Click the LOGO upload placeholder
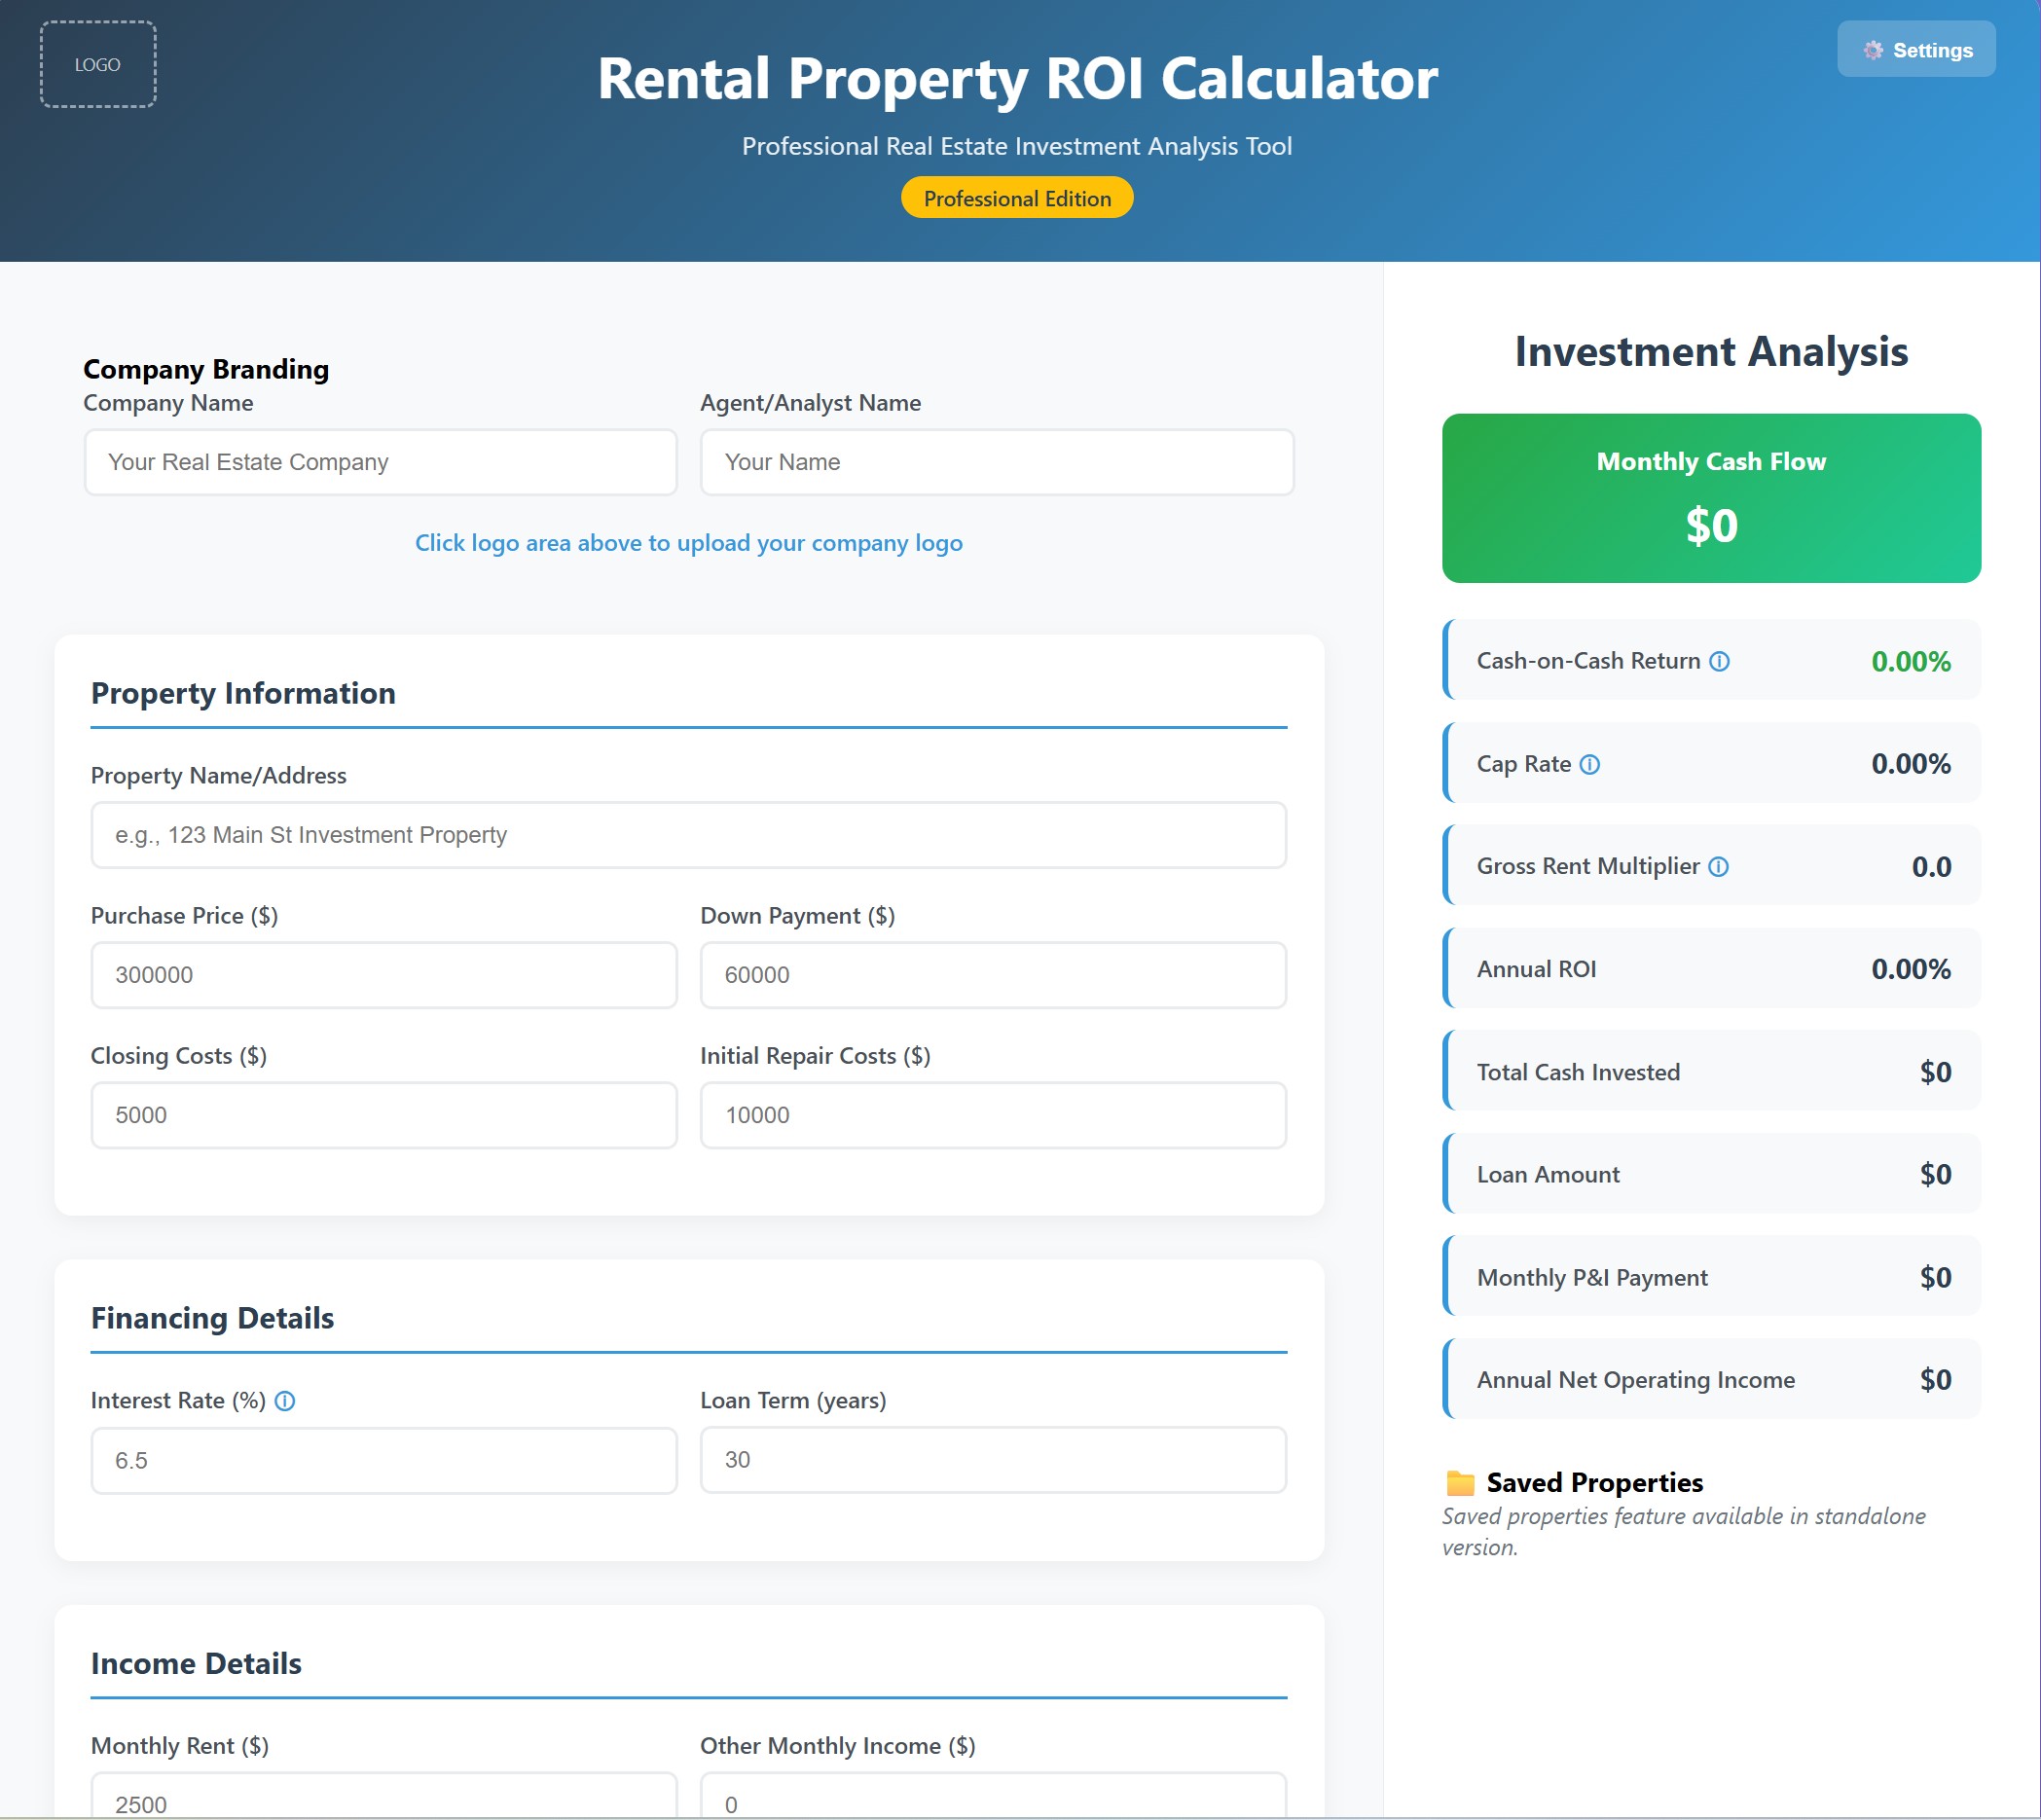The width and height of the screenshot is (2041, 1820). click(97, 62)
